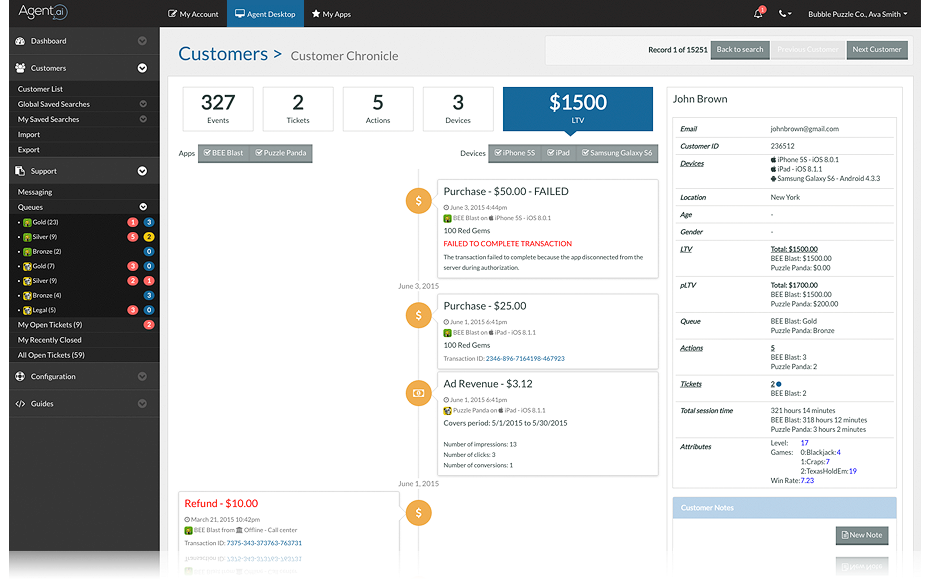This screenshot has height=588, width=939.
Task: Open the Ava Smith account dropdown
Action: tap(858, 14)
